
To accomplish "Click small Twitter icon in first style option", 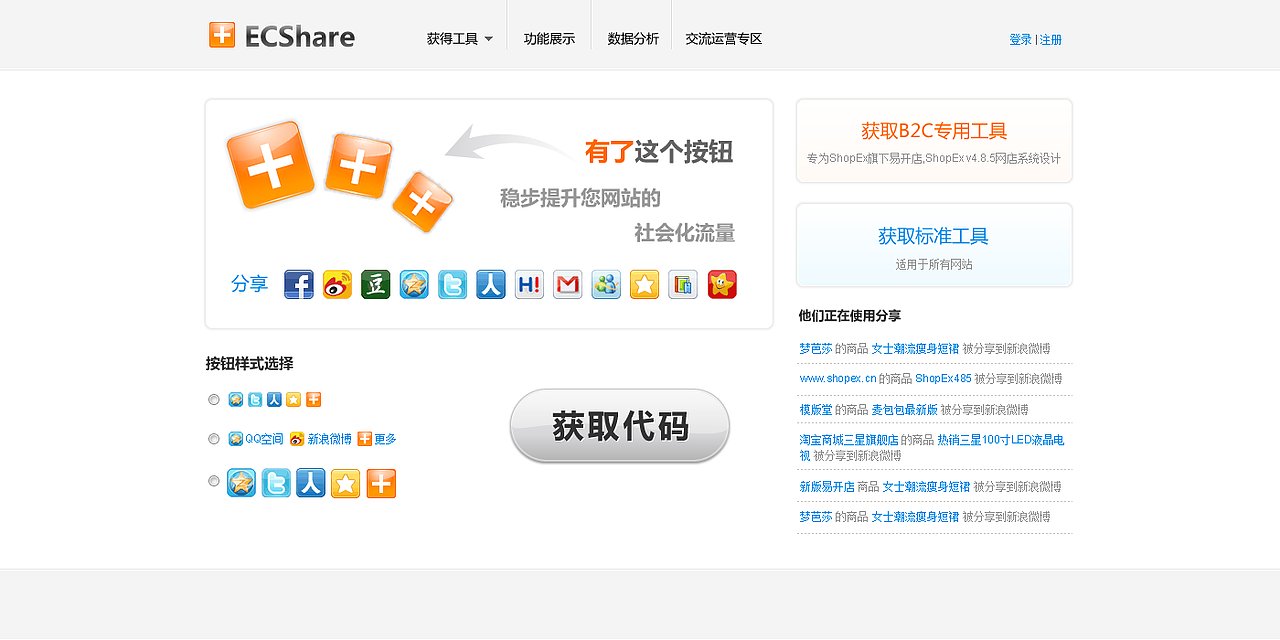I will pos(255,400).
